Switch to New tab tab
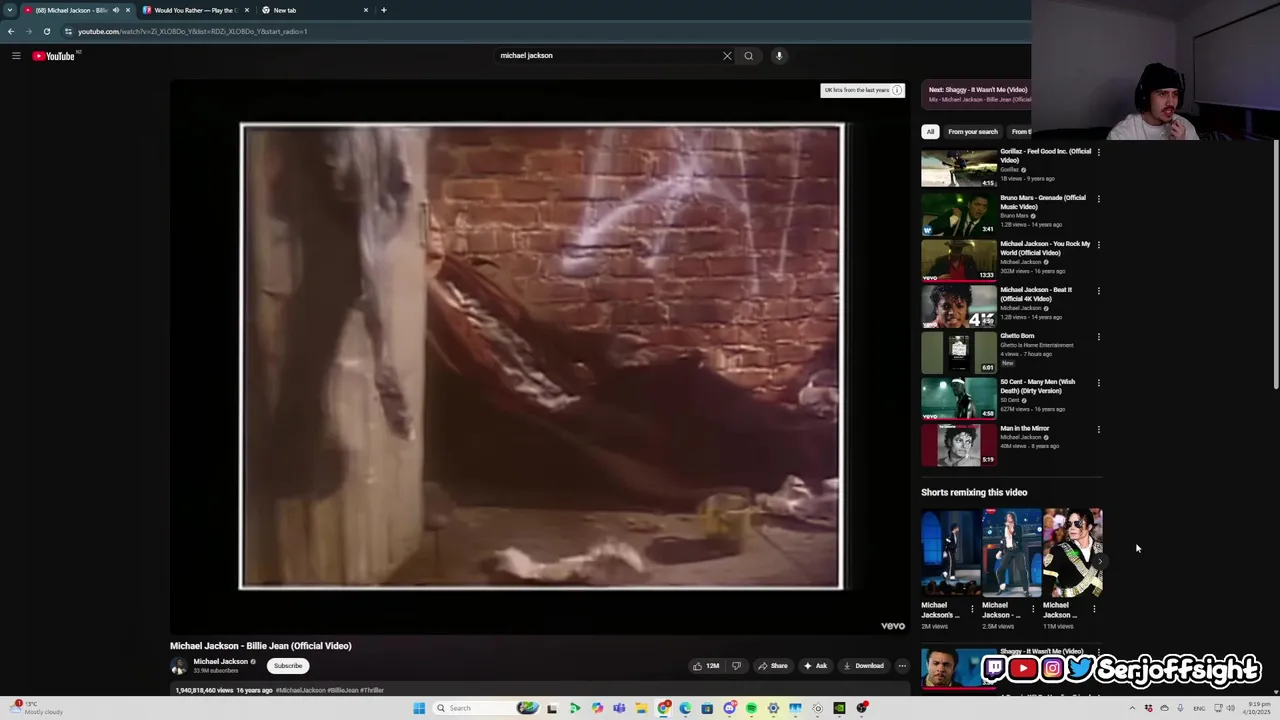This screenshot has height=720, width=1280. tap(315, 10)
